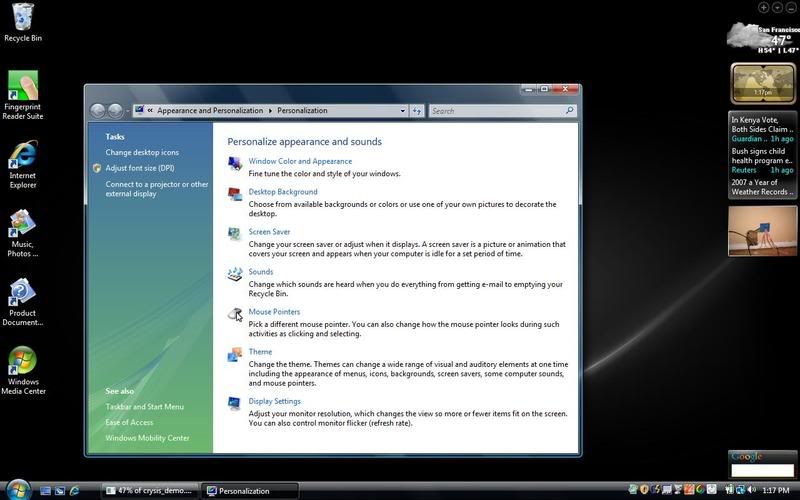Click the Back arrow in Personalization window
Viewport: 800px width, 500px height.
point(97,110)
